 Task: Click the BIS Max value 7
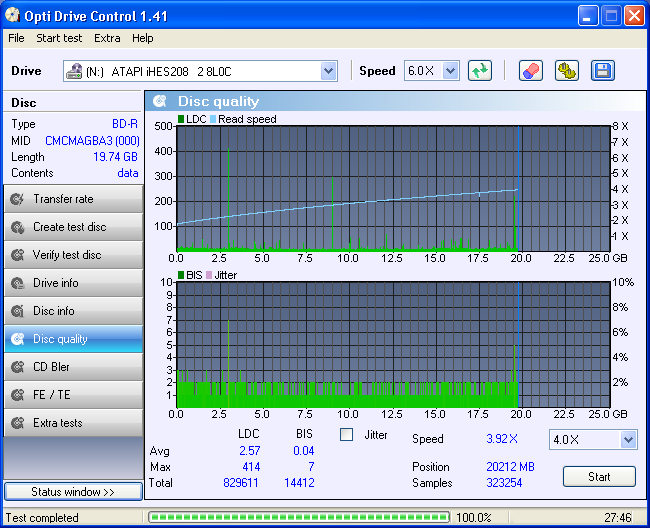pos(311,467)
